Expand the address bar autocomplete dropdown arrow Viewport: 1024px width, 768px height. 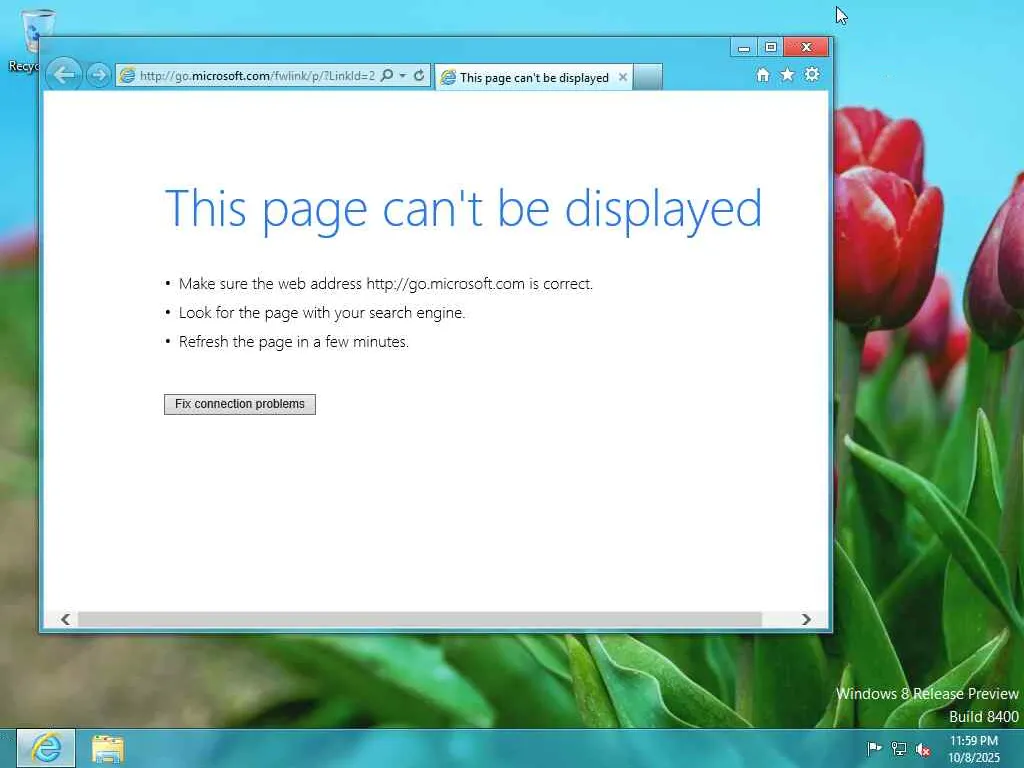click(x=403, y=76)
